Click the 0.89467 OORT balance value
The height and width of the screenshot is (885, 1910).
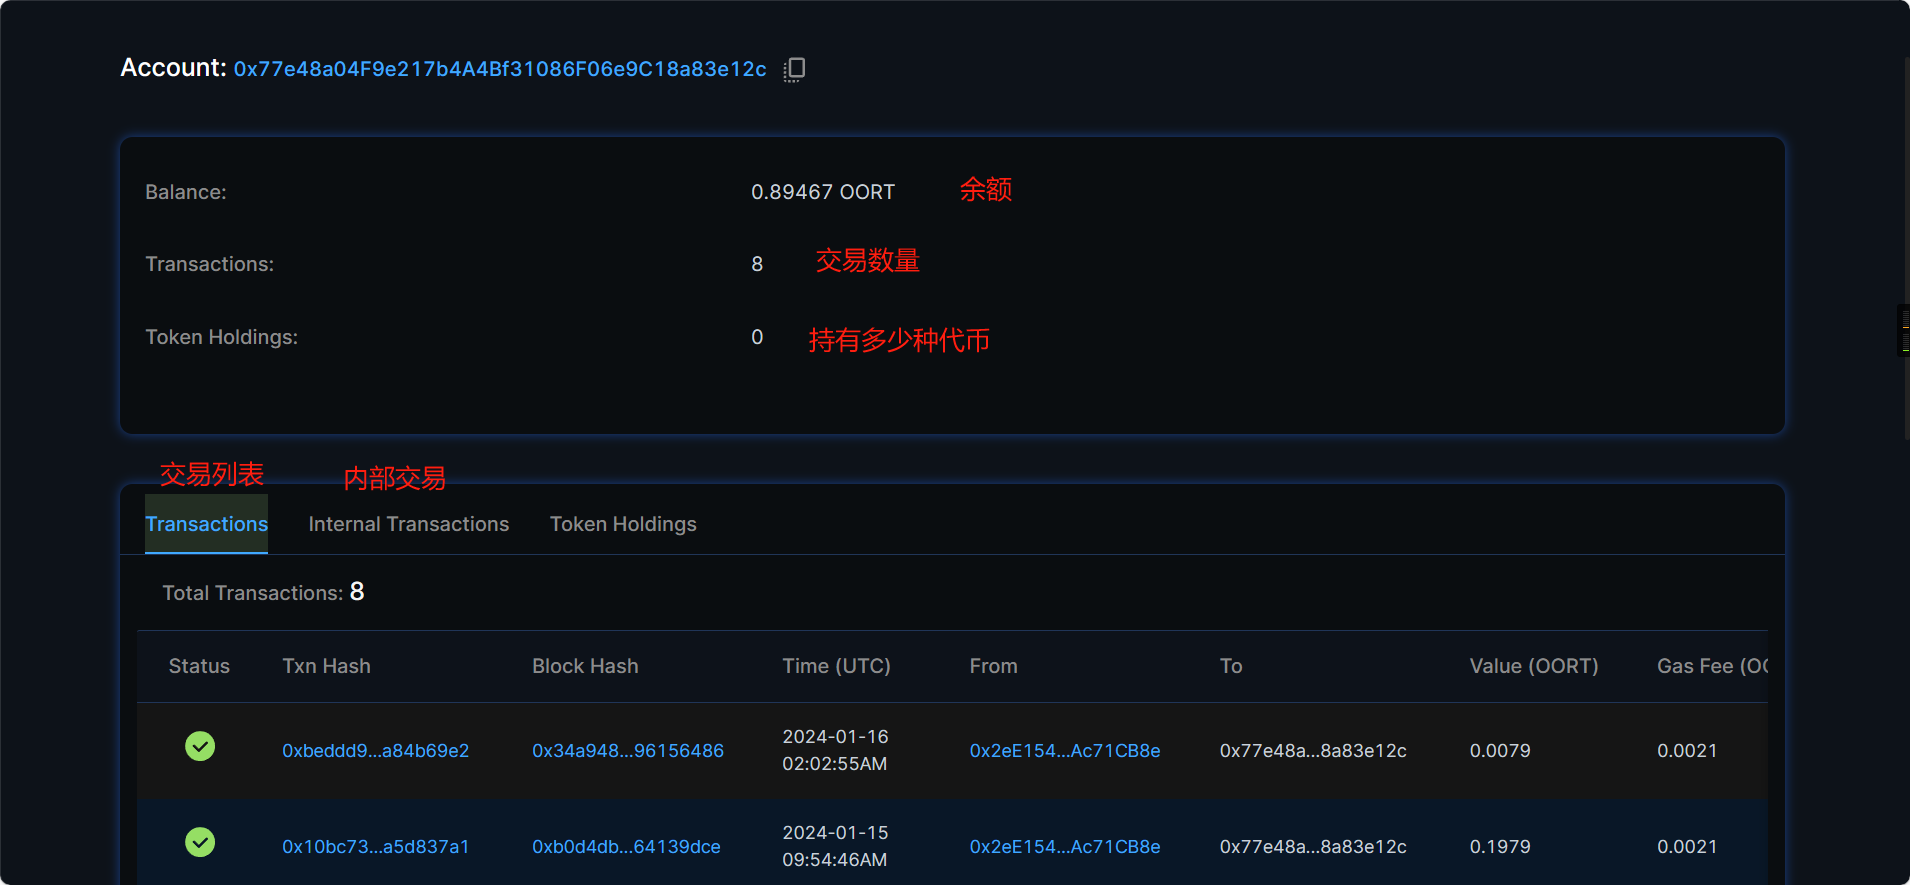click(x=822, y=192)
